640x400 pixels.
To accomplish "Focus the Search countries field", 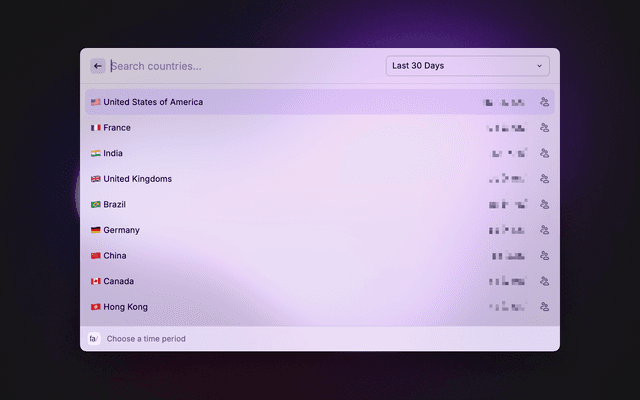I will coord(245,66).
